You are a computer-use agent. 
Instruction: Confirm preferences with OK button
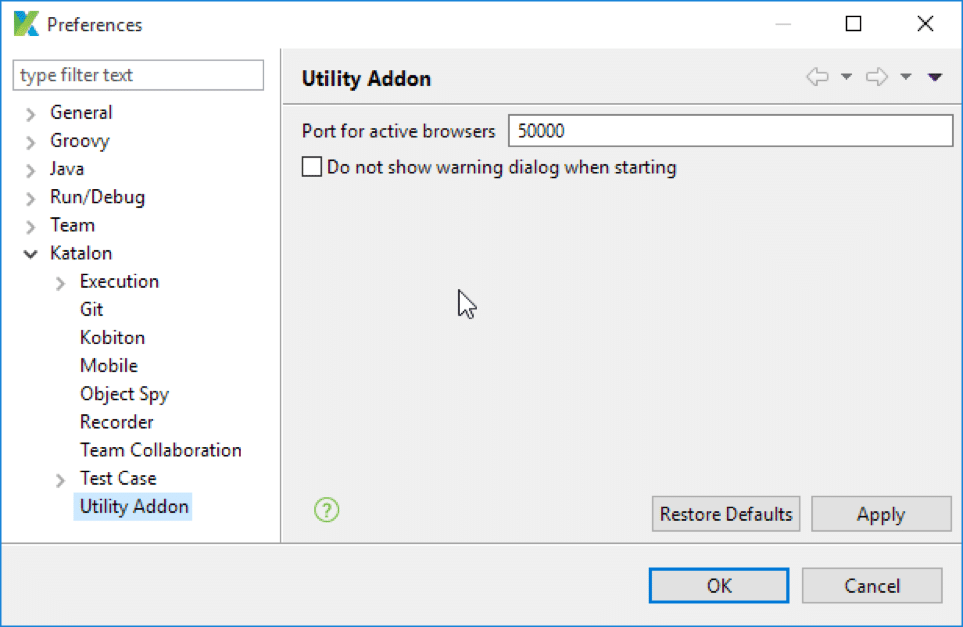[718, 586]
